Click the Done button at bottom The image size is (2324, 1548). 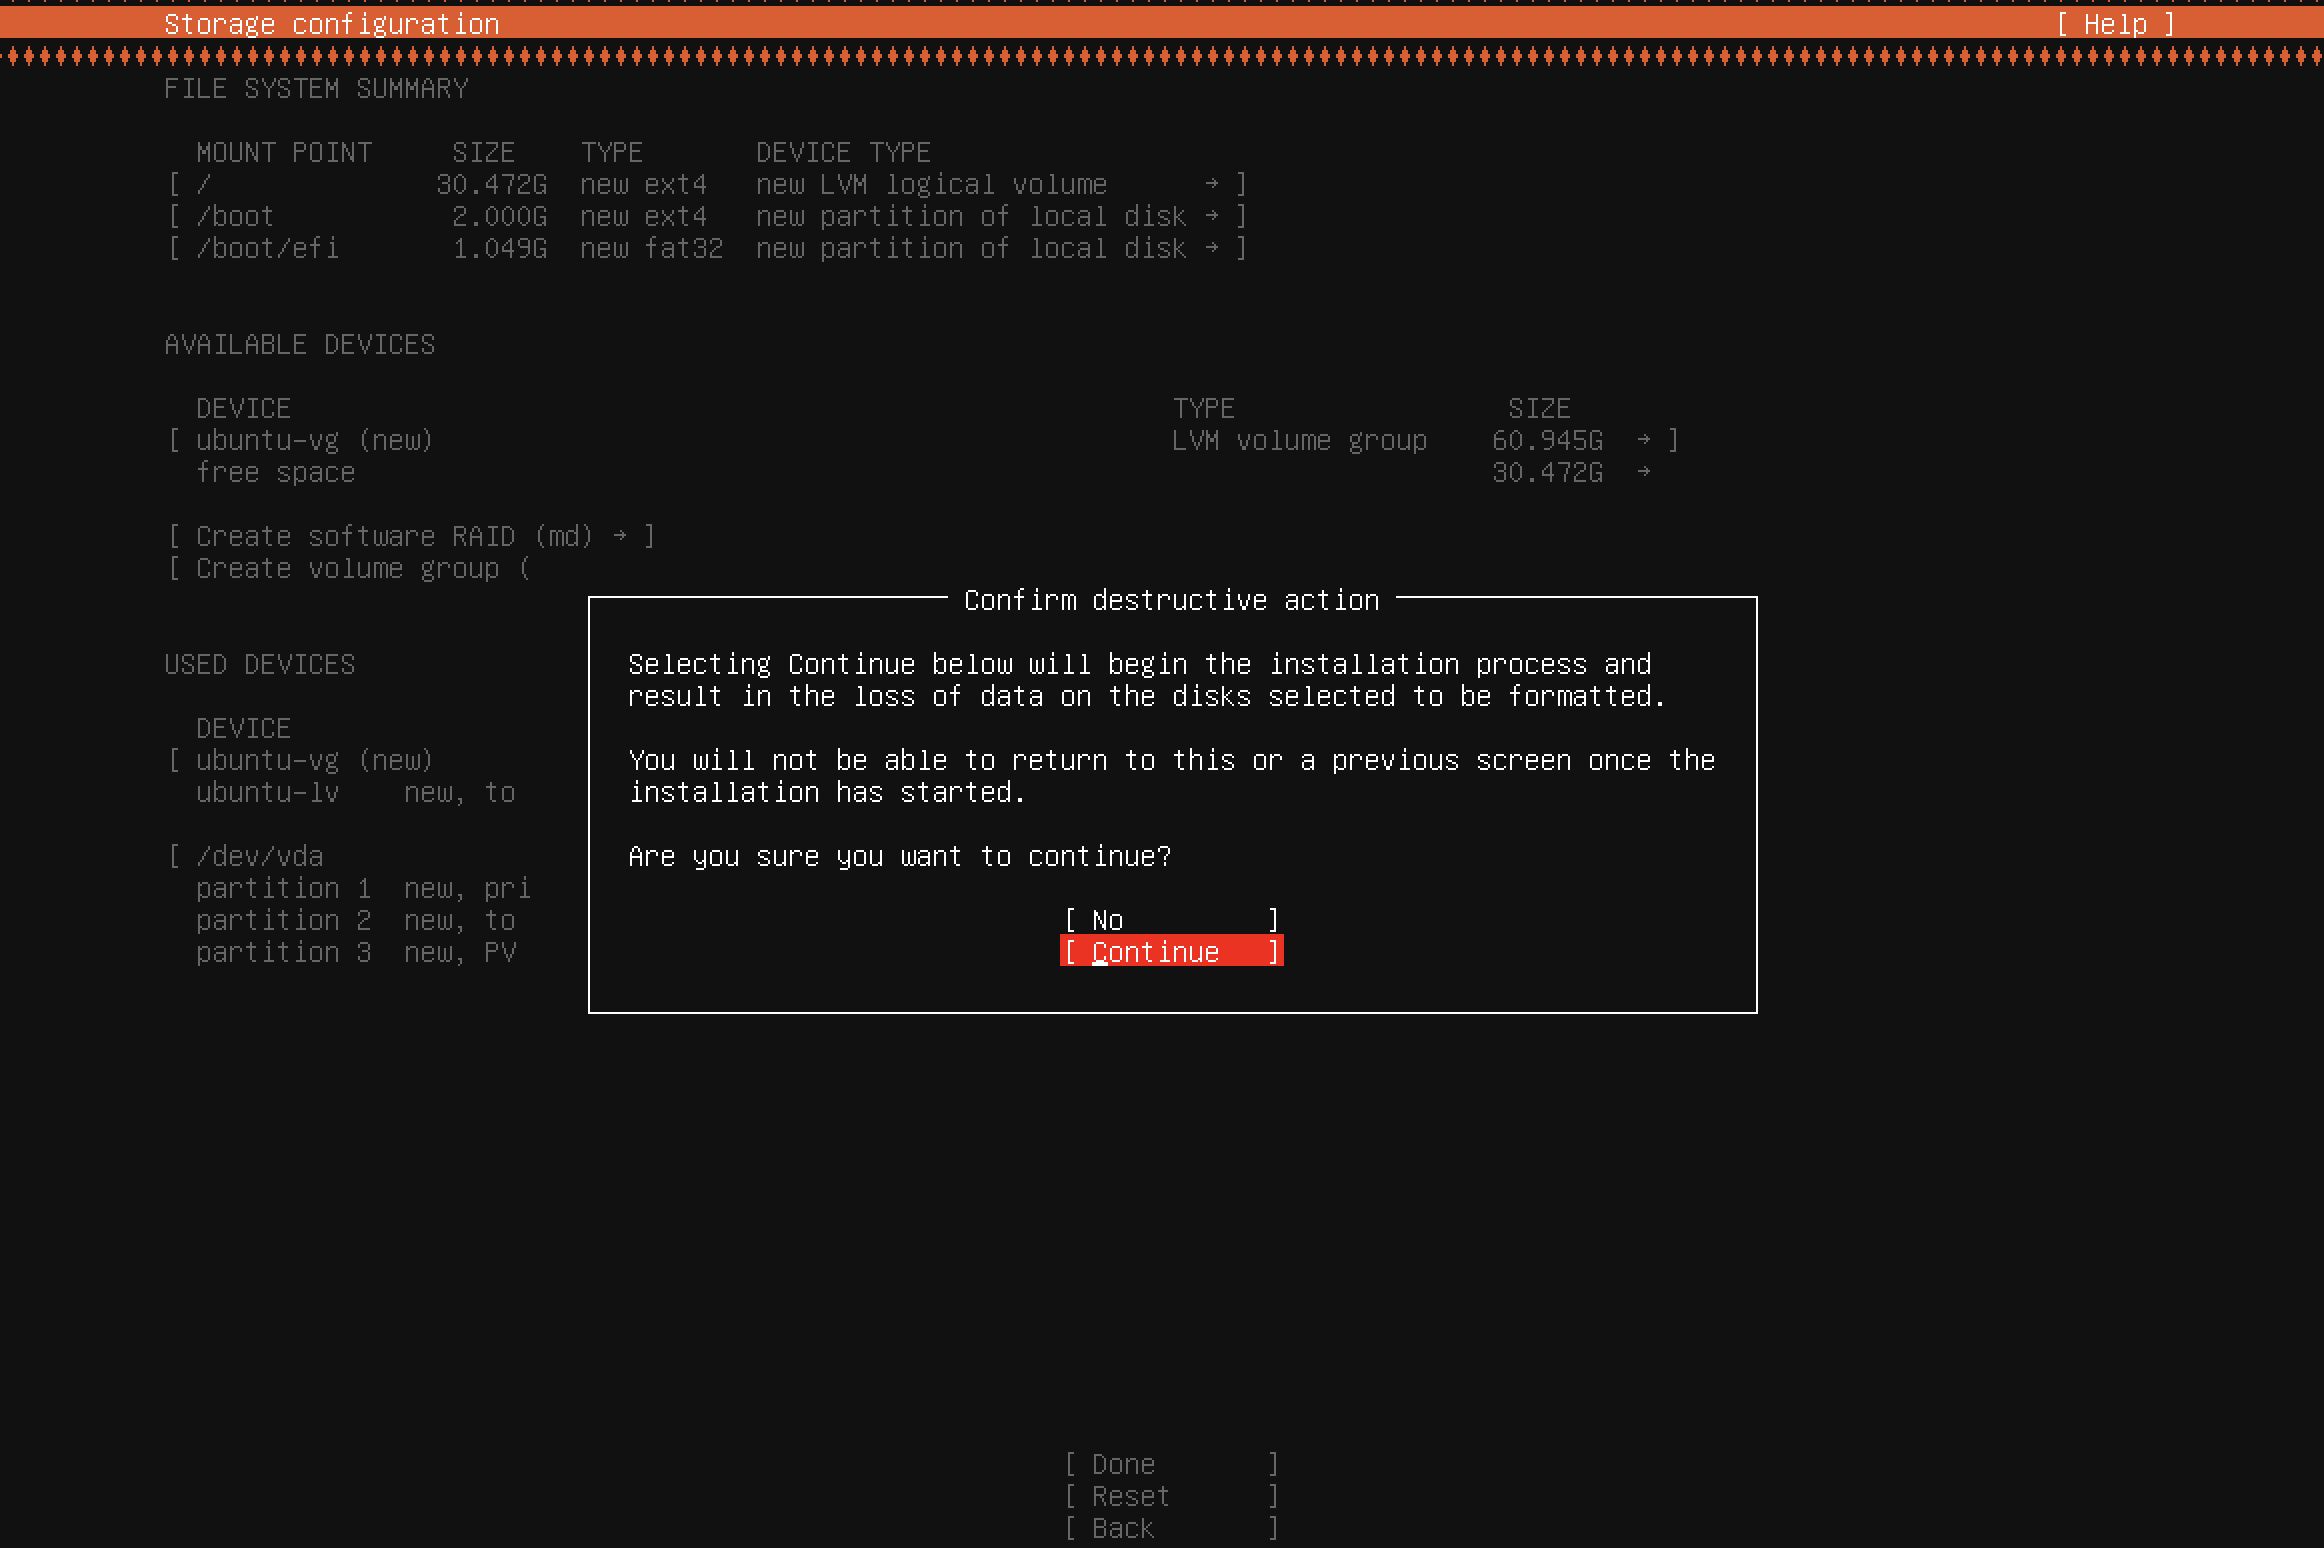pyautogui.click(x=1170, y=1464)
